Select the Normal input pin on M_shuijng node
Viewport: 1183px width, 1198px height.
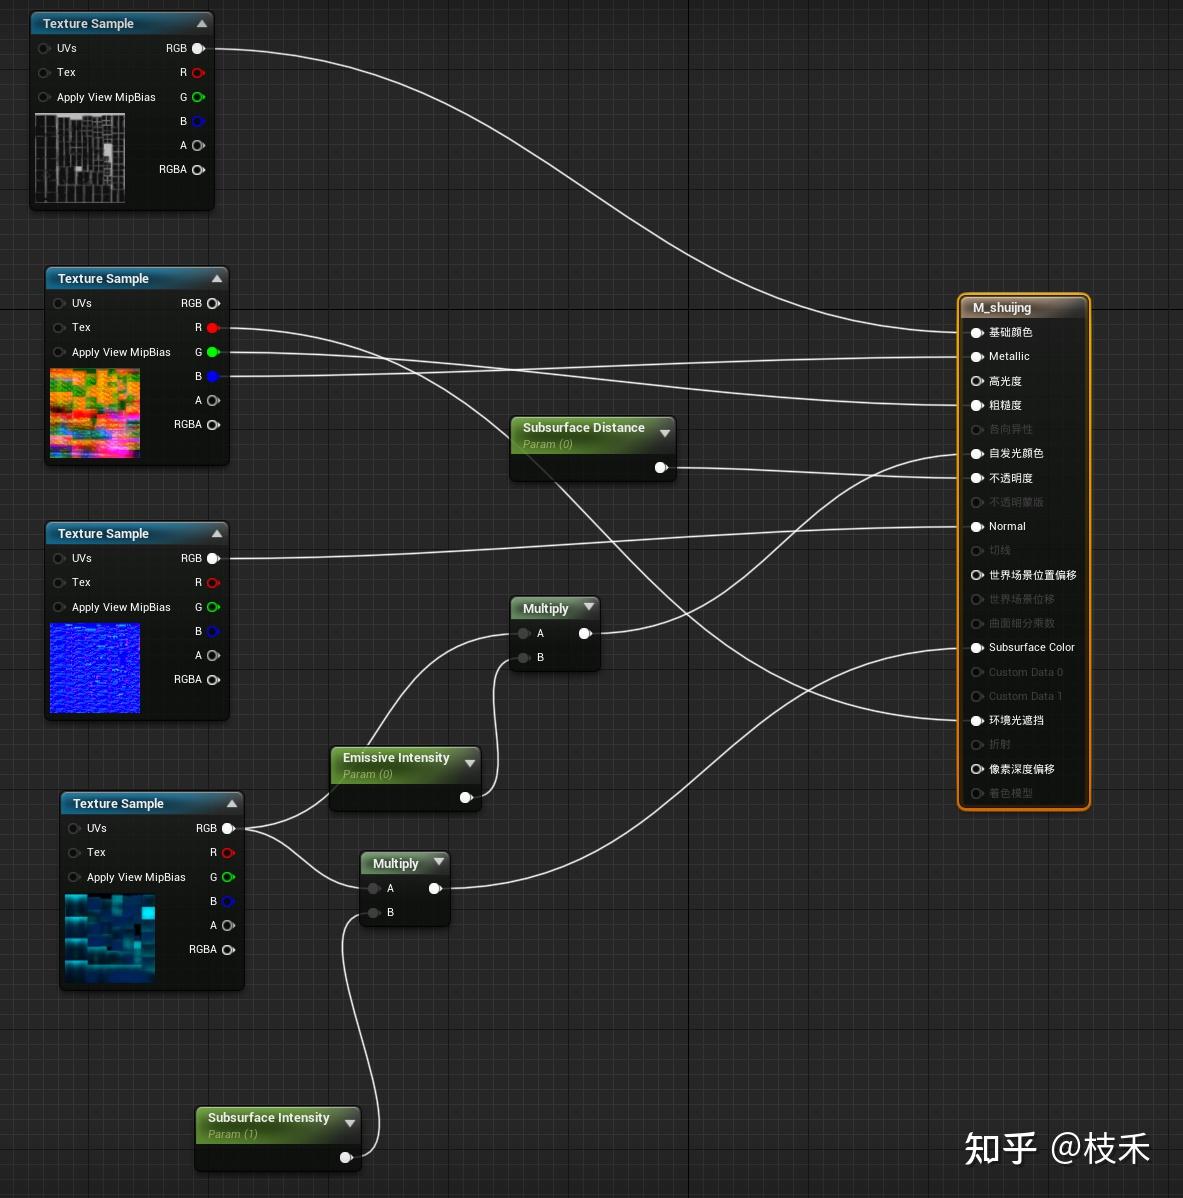point(977,526)
